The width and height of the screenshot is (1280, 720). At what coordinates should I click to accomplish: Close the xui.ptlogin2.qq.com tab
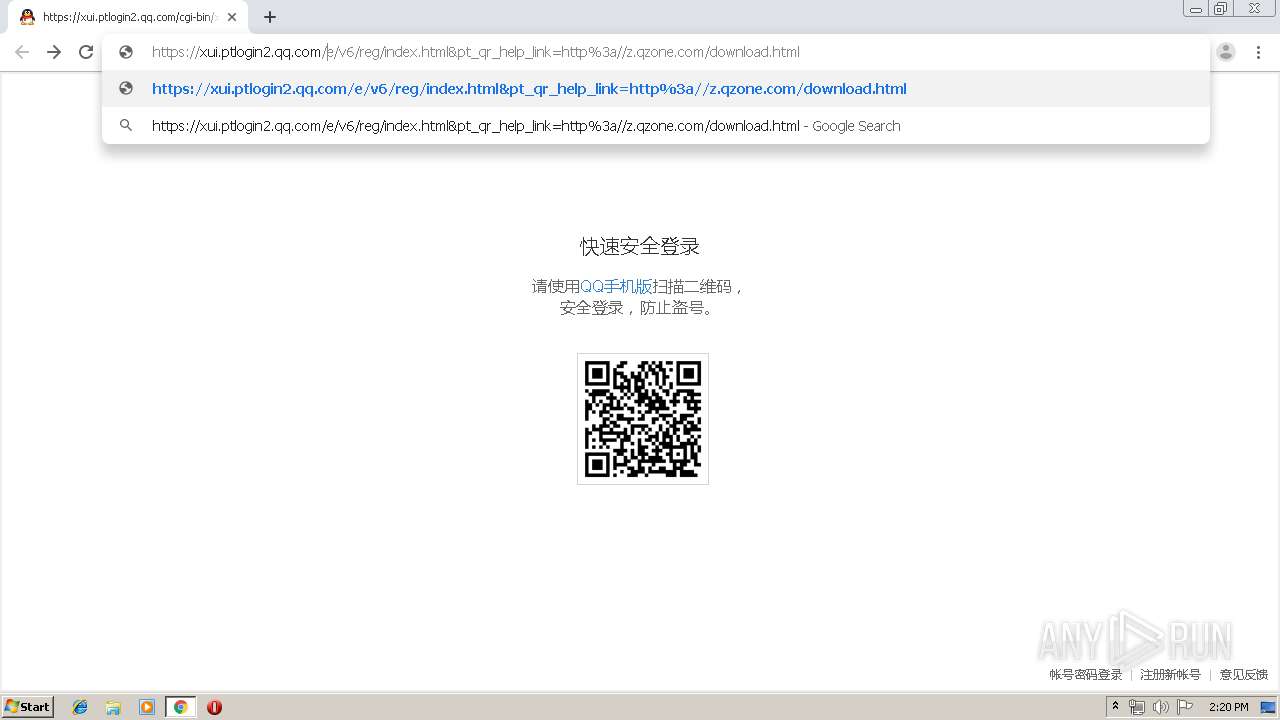coord(232,17)
